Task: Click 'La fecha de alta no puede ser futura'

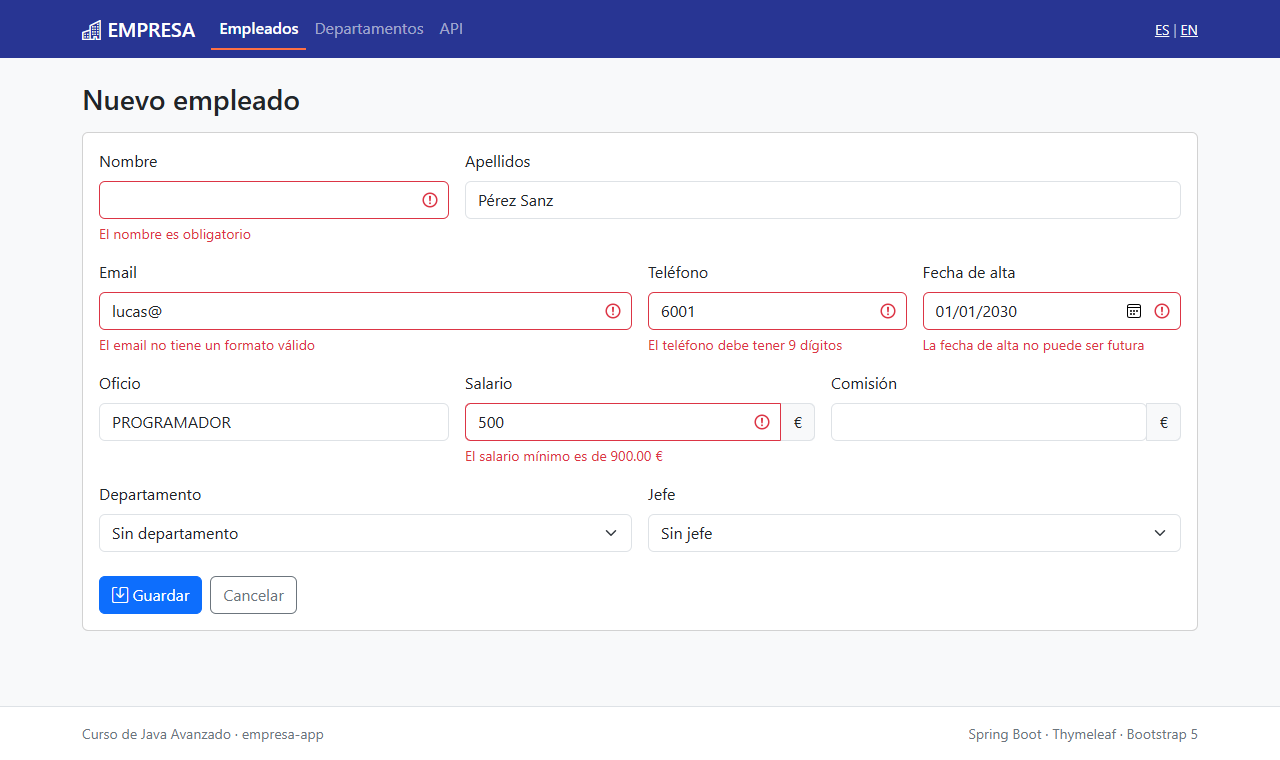Action: pyautogui.click(x=1033, y=345)
